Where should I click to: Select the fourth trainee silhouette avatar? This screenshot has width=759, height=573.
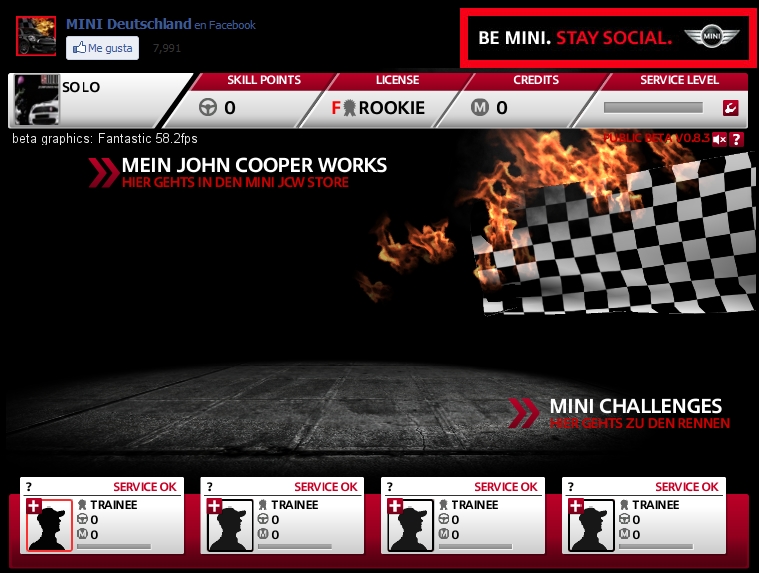[591, 526]
